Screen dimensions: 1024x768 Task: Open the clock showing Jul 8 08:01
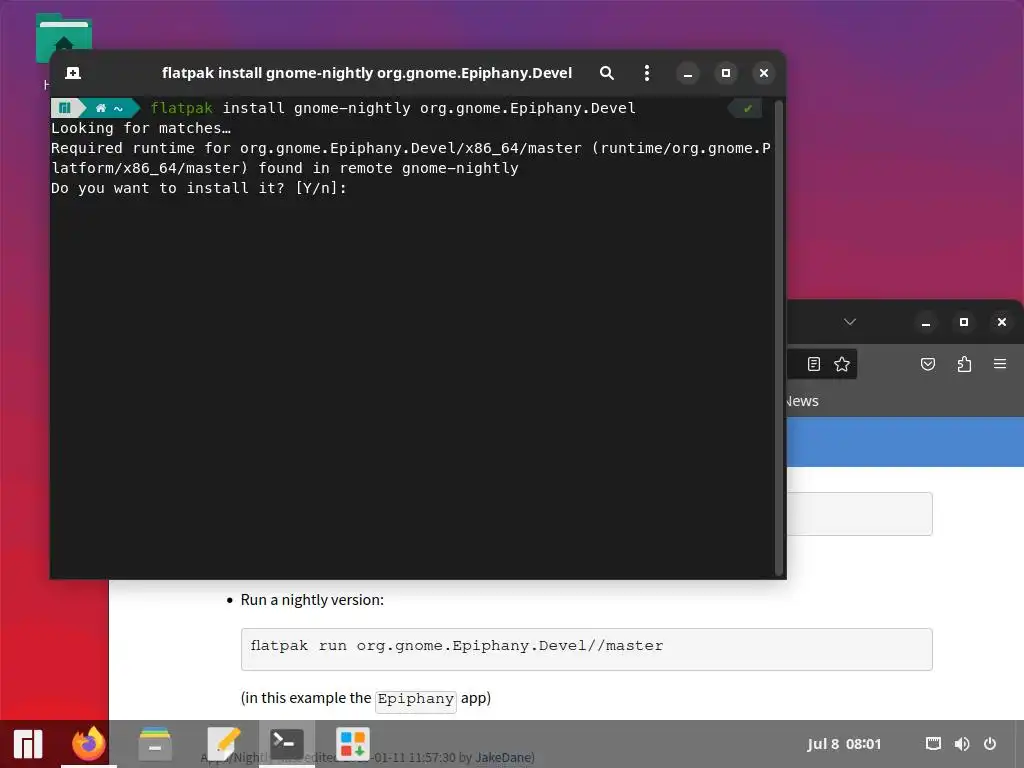click(x=844, y=744)
